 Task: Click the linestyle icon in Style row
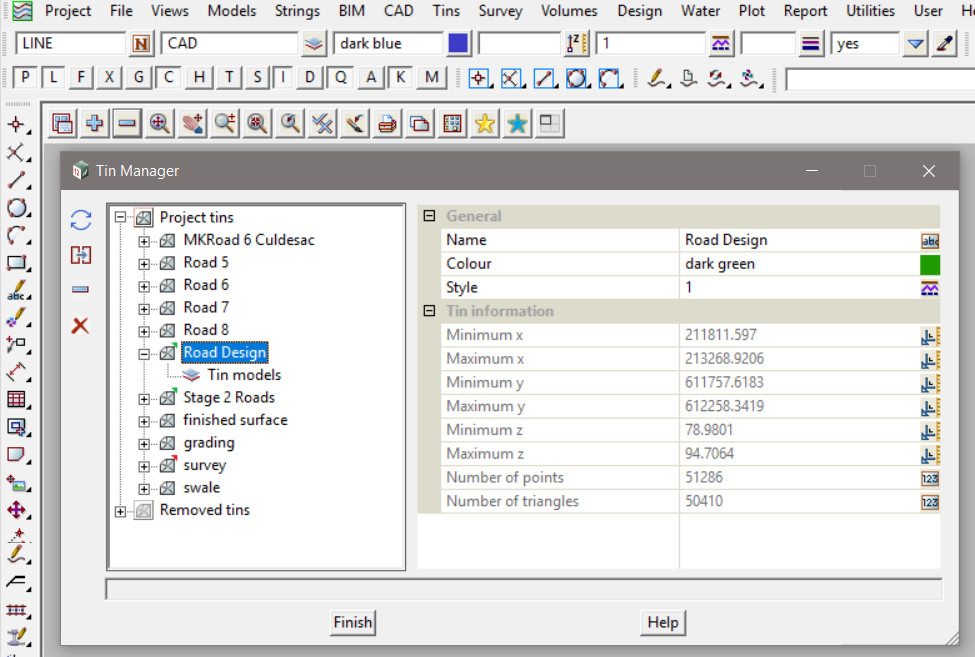[x=930, y=288]
